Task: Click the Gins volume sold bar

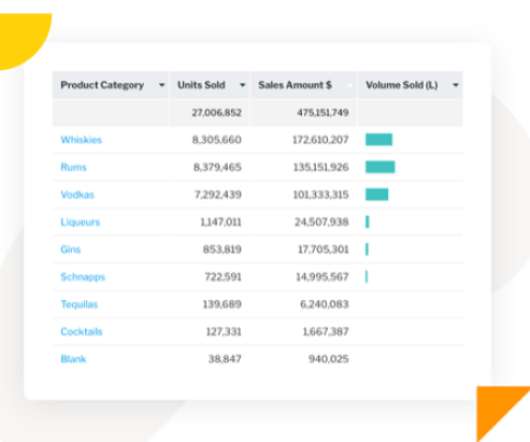Action: click(367, 249)
